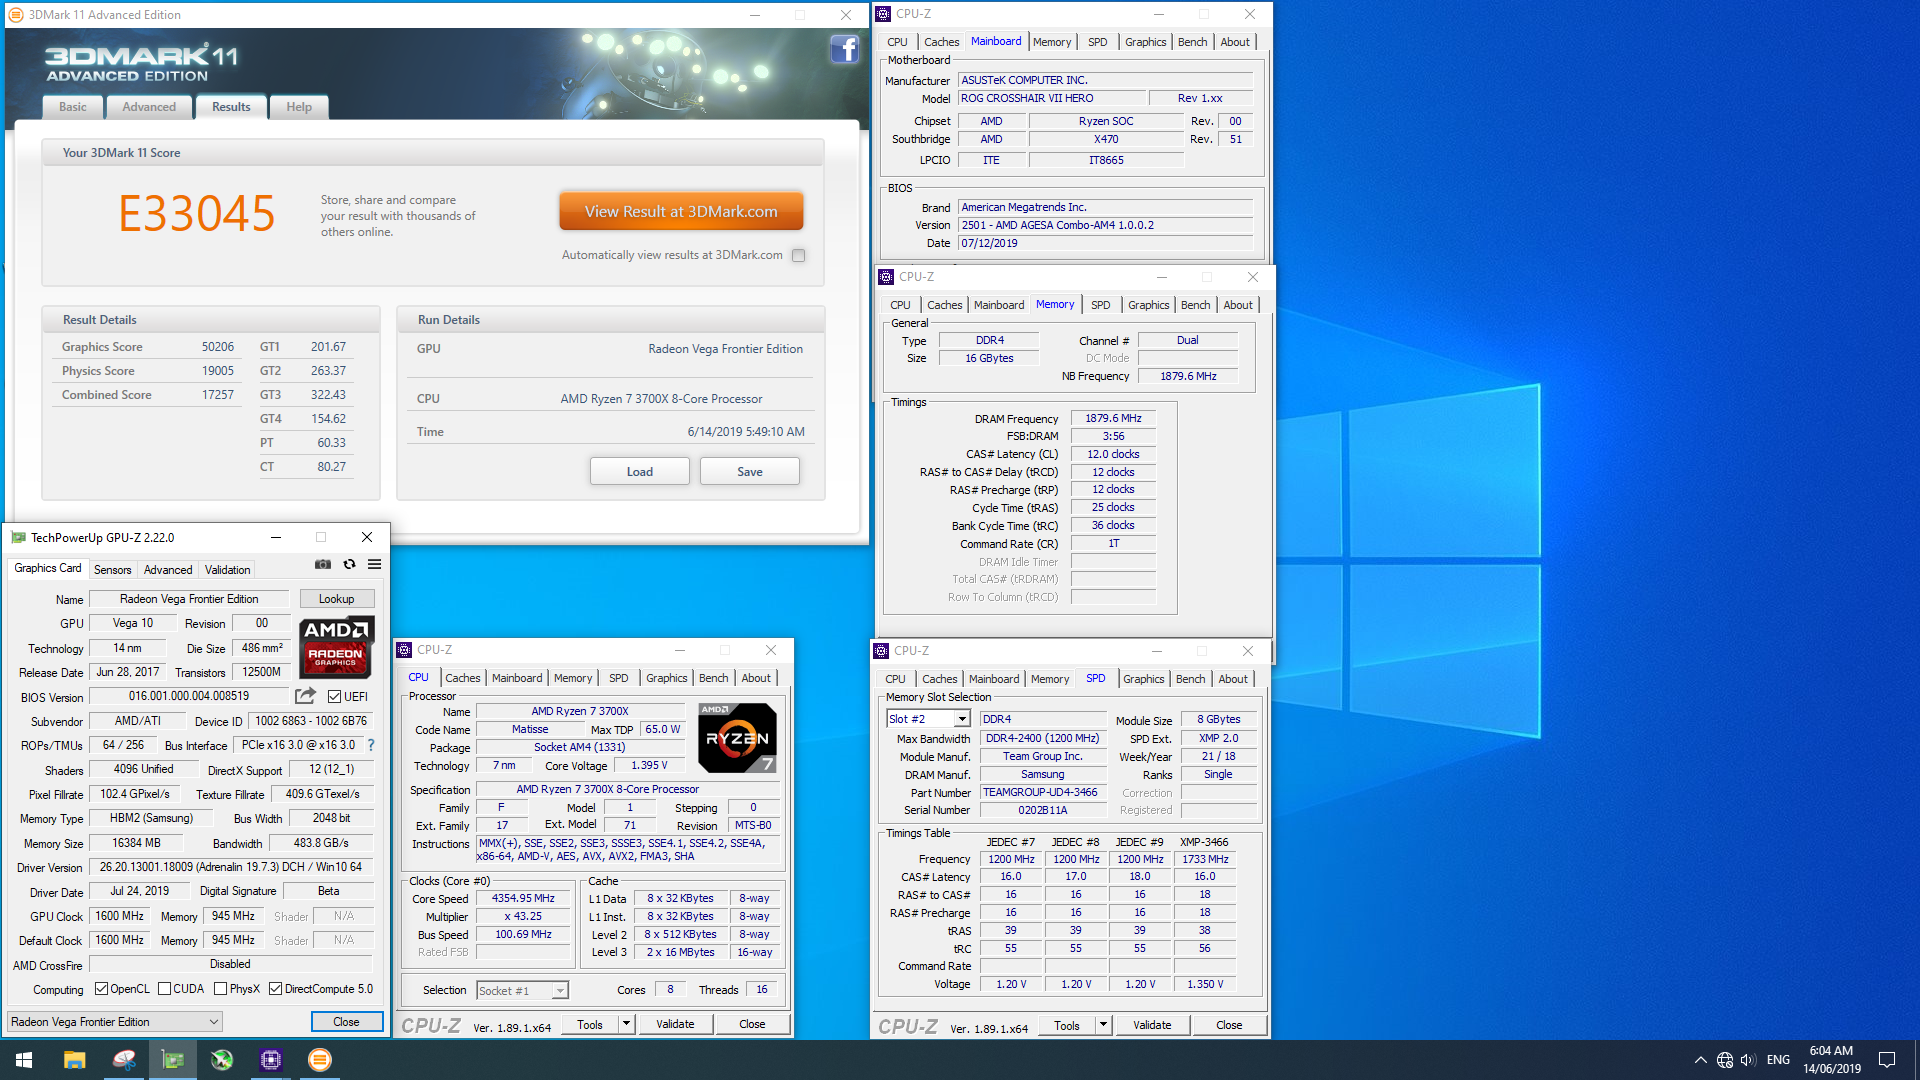Click the Core Speed 4354.95 MHz value
The image size is (1920, 1080).
[523, 898]
